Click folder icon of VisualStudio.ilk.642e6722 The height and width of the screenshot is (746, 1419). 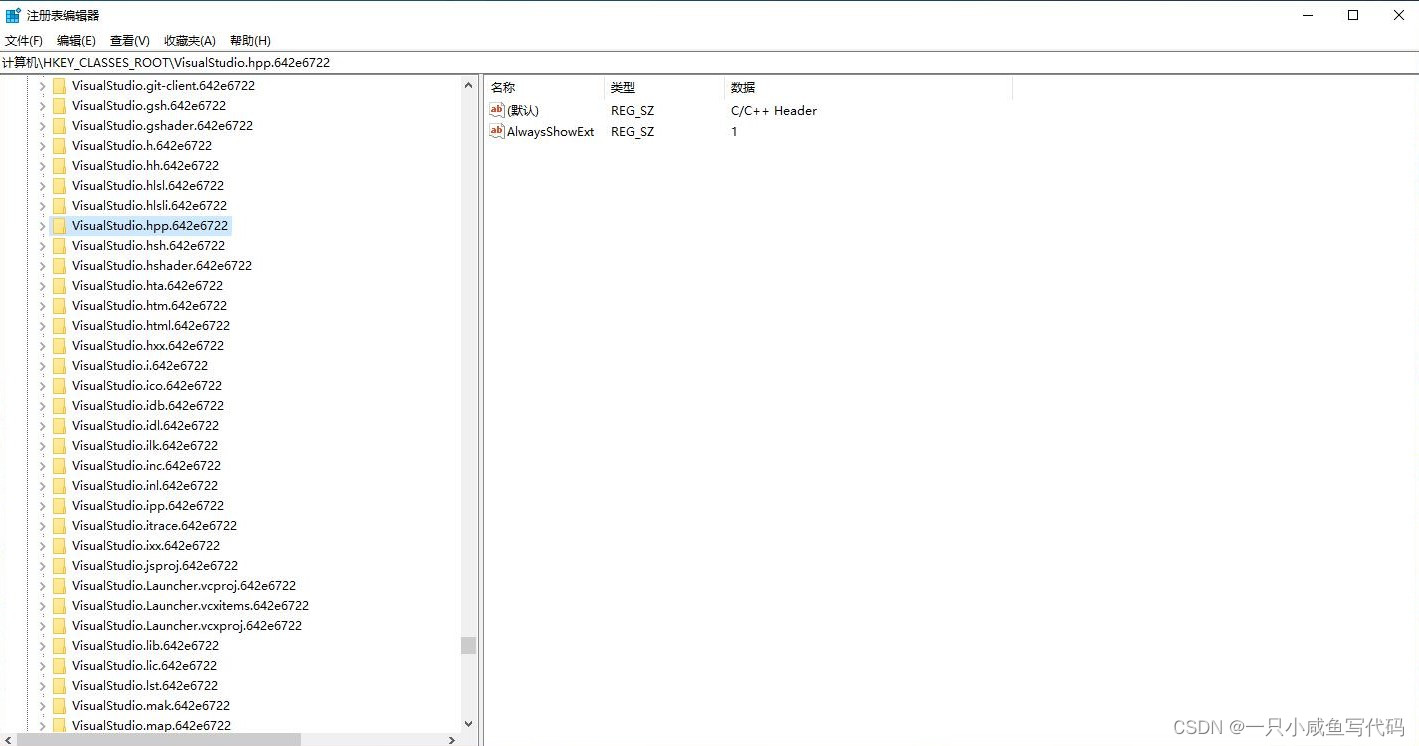point(59,446)
